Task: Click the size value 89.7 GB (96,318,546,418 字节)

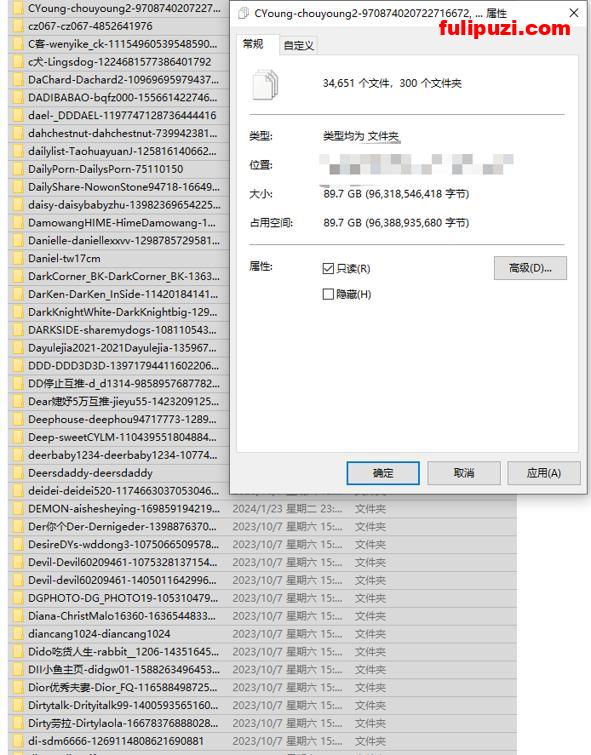Action: point(396,194)
